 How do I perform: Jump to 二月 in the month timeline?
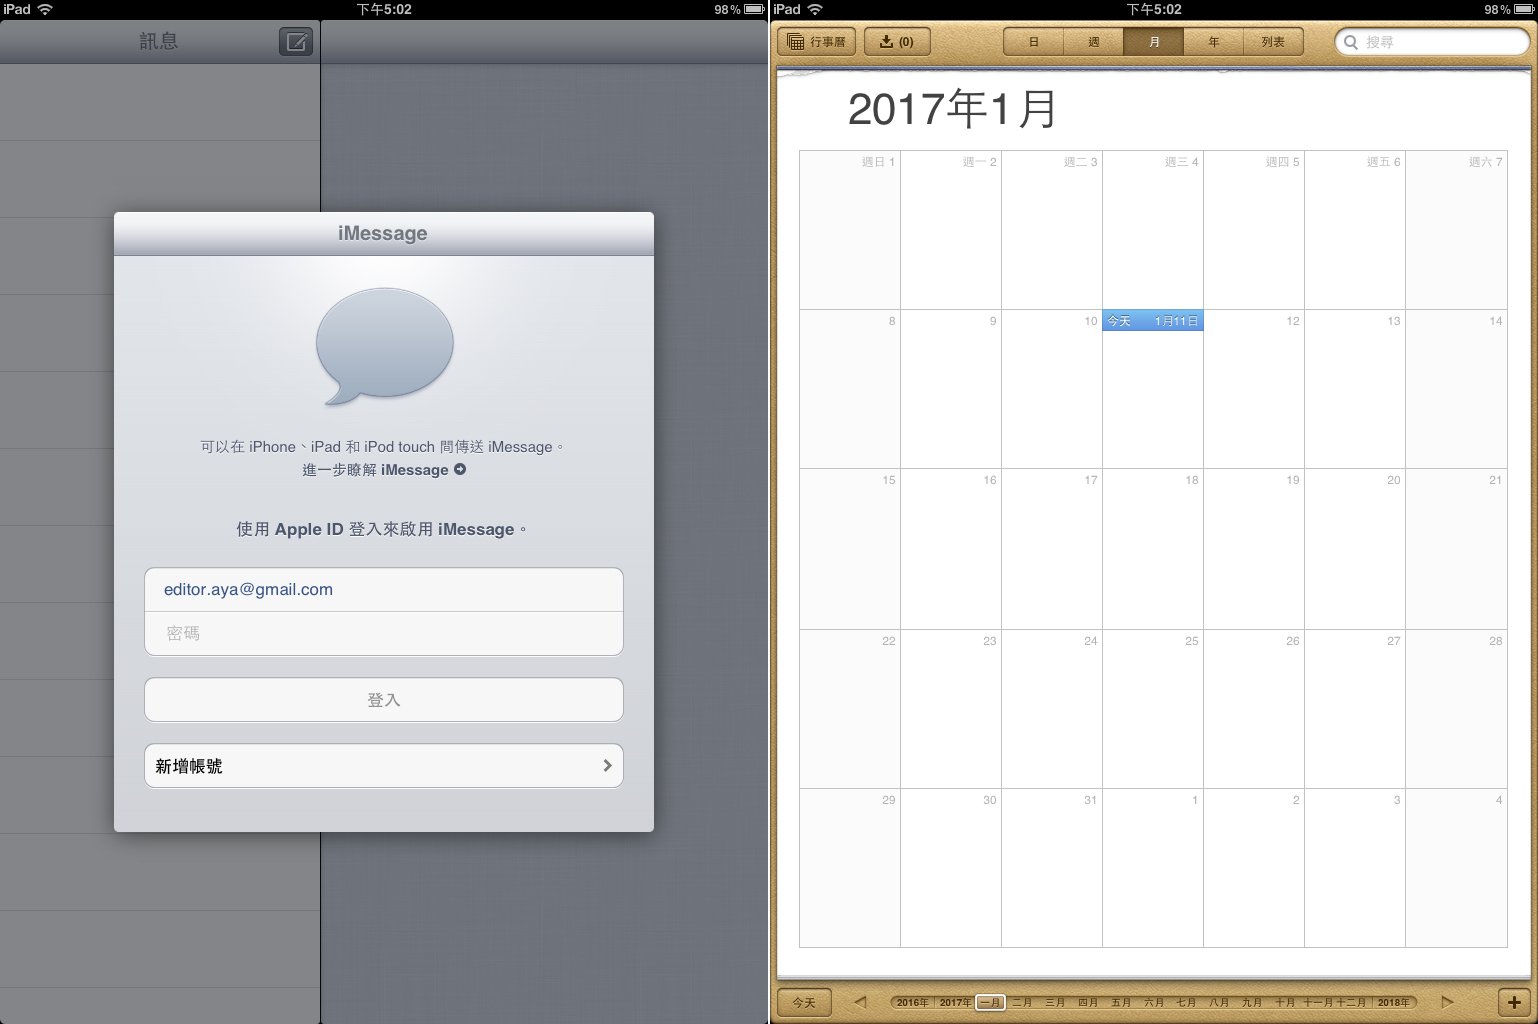point(1022,1002)
